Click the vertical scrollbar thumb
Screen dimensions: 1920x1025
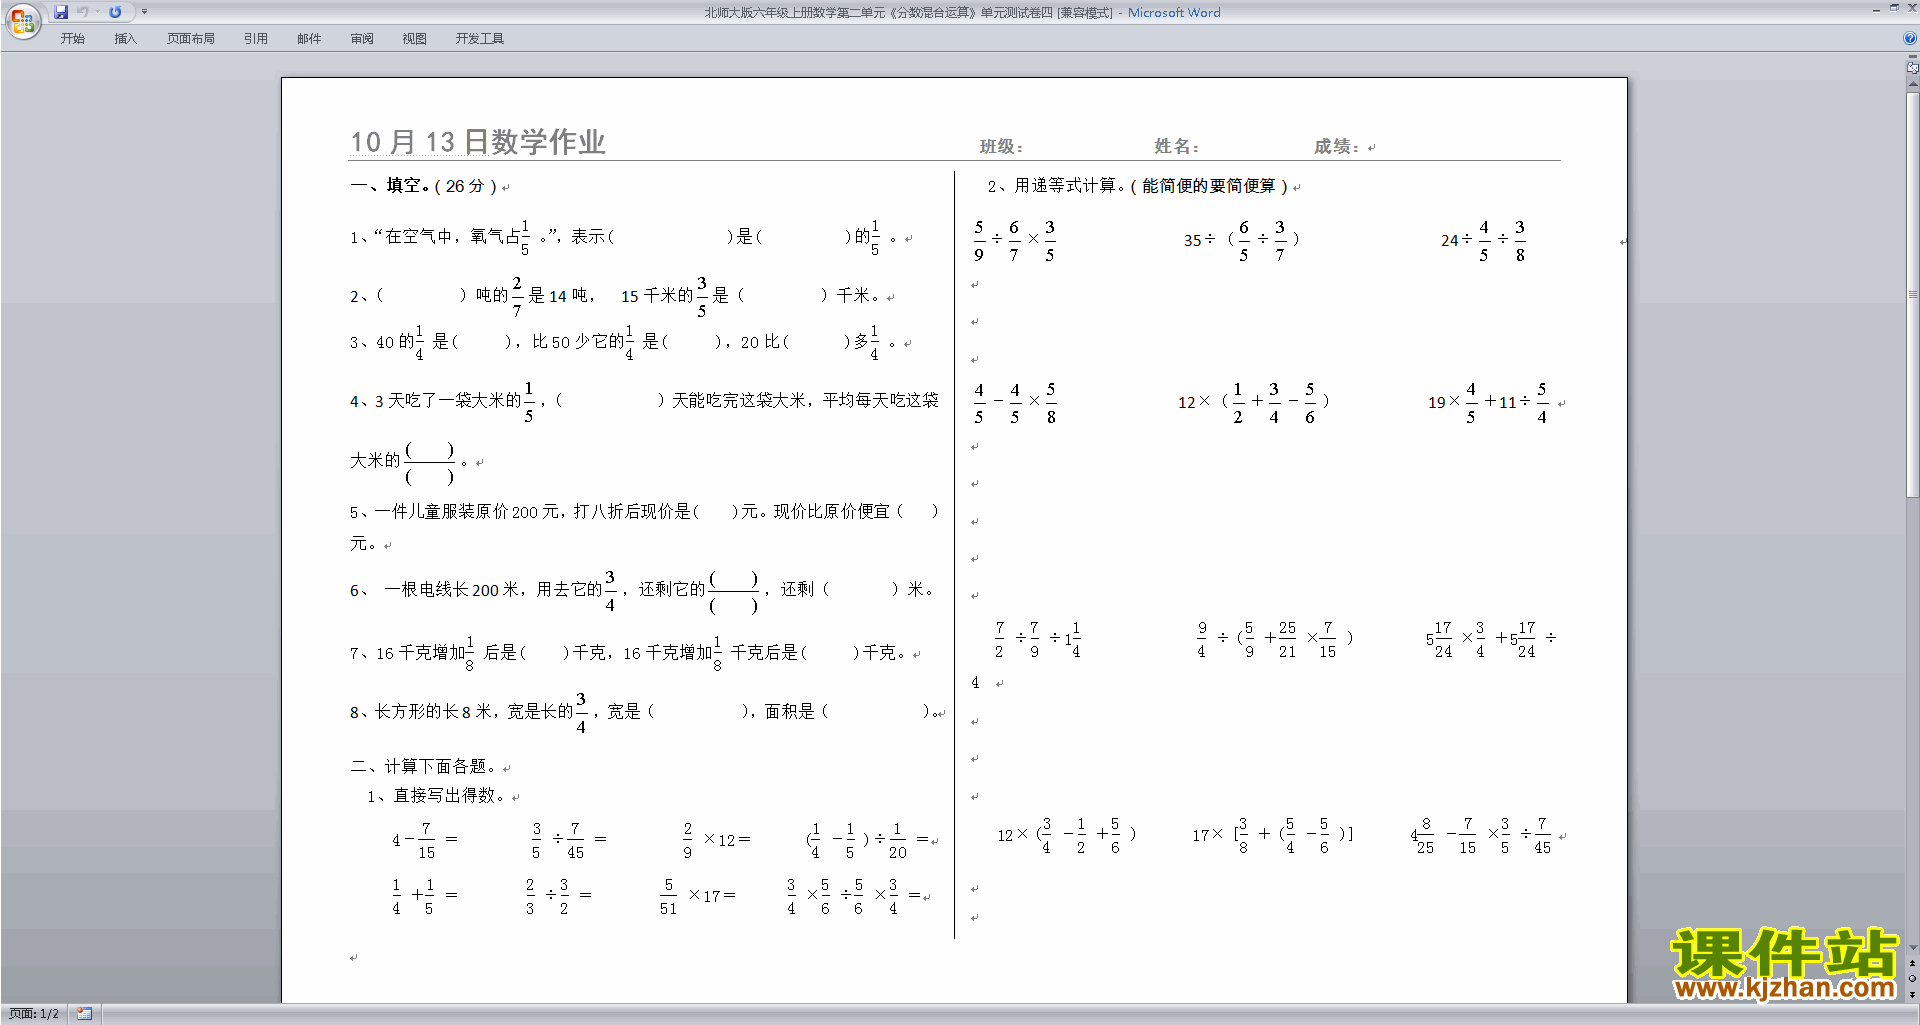pyautogui.click(x=1912, y=294)
